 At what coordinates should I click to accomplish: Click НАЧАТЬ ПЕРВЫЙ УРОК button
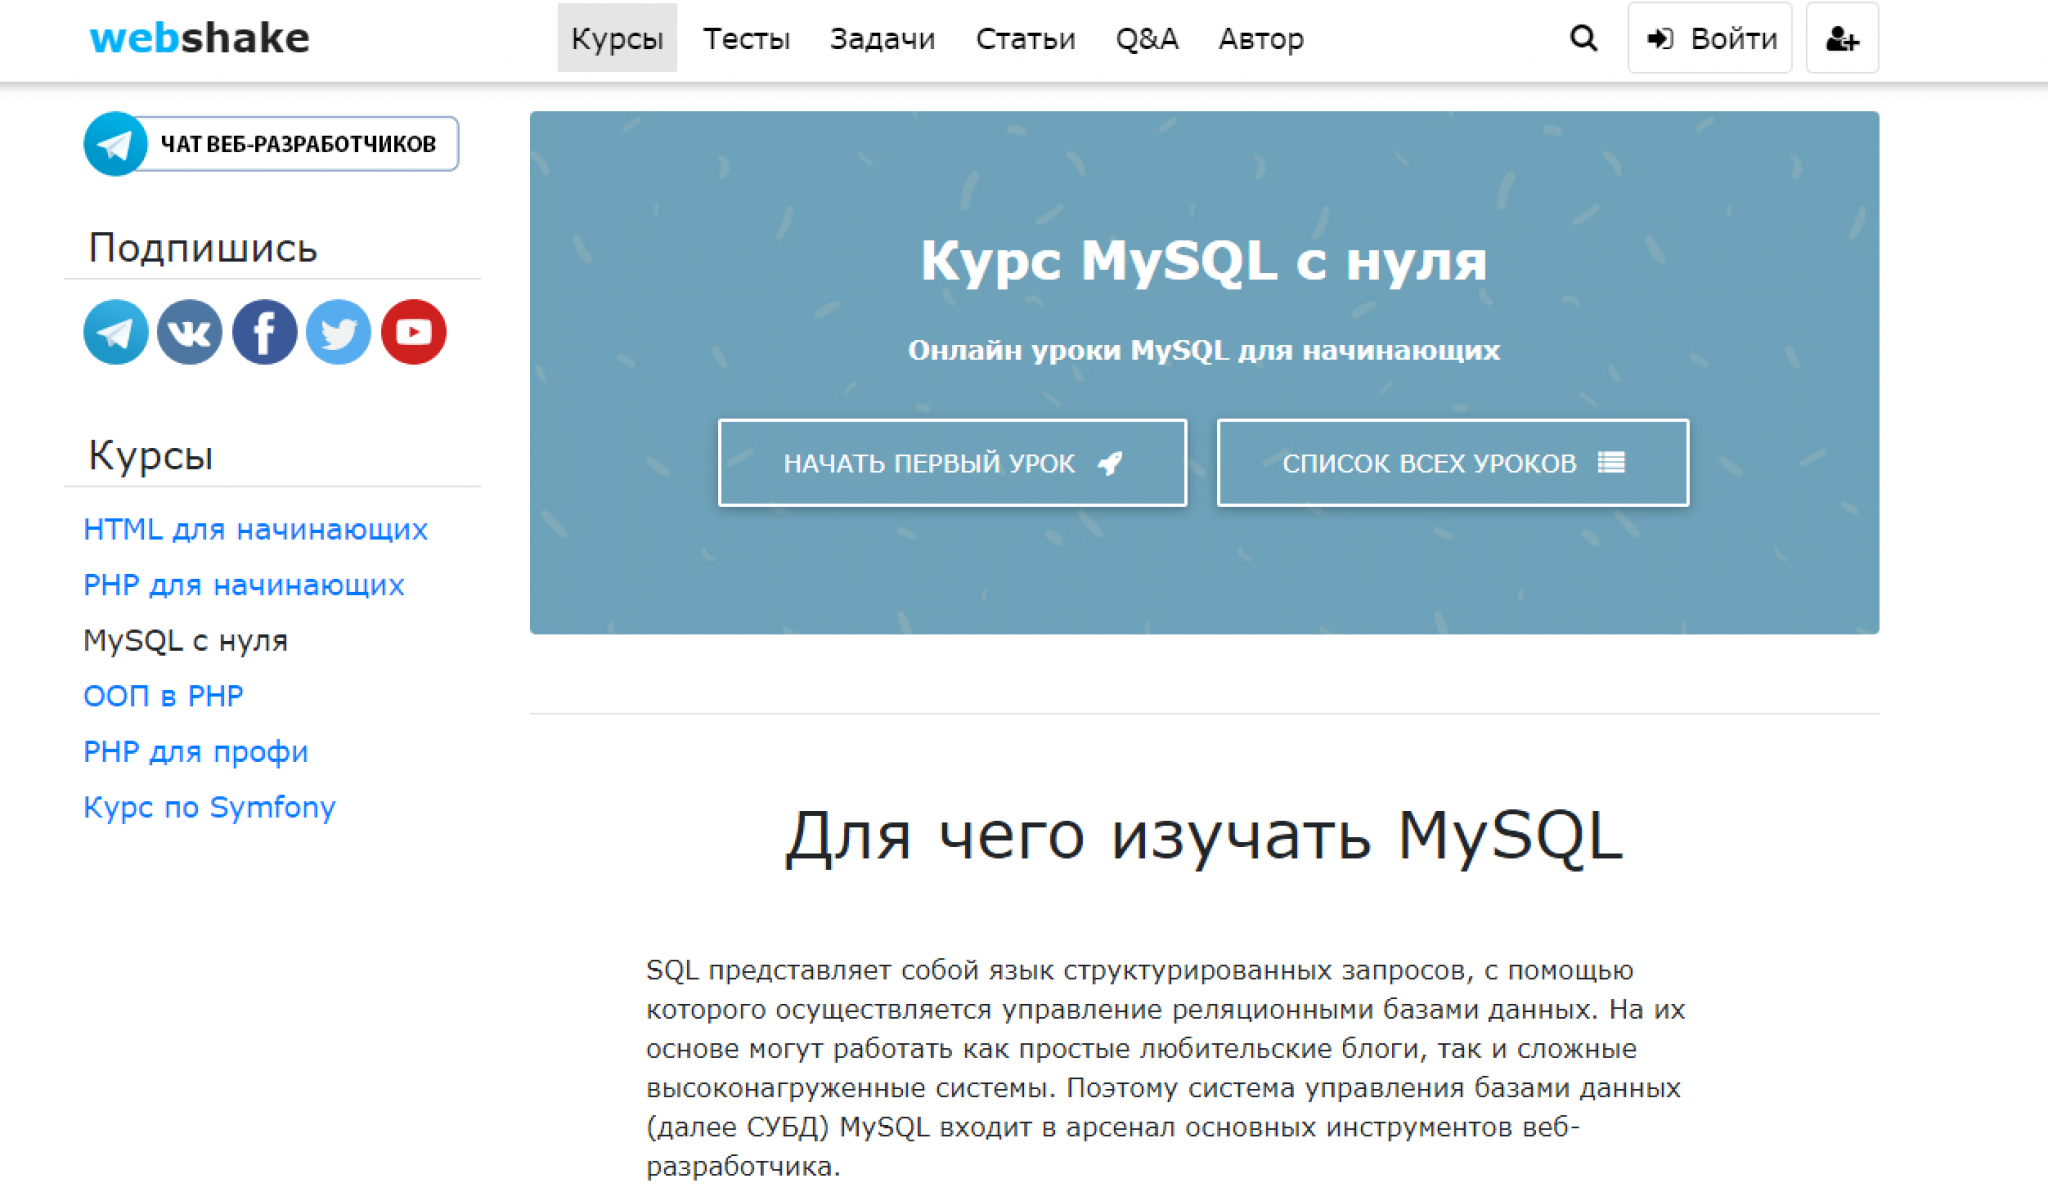pos(952,463)
